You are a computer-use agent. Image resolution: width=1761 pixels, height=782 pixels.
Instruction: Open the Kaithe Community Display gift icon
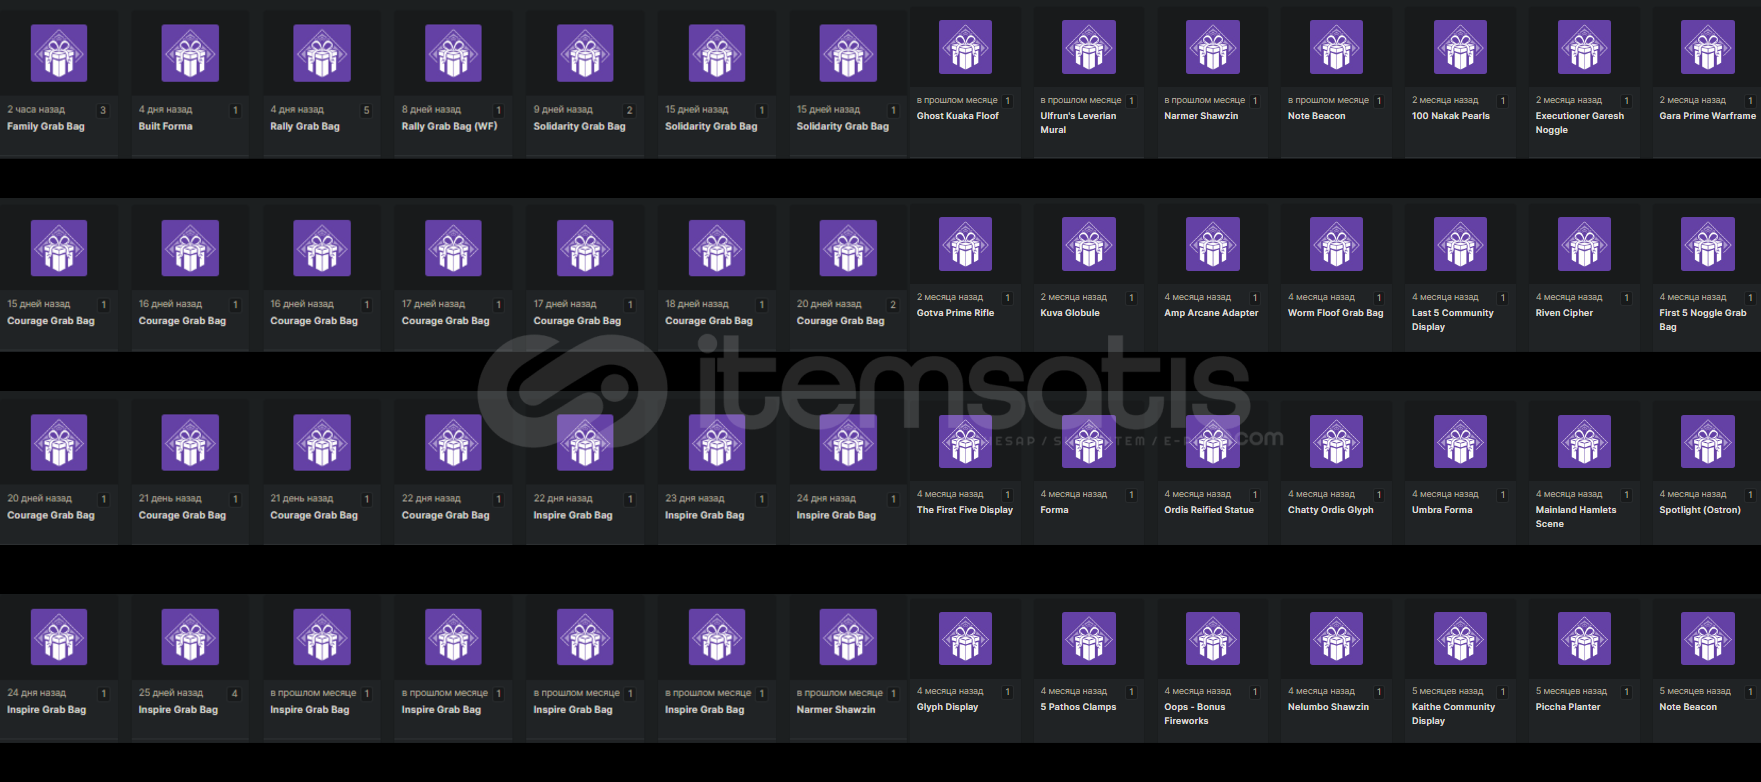[1460, 638]
